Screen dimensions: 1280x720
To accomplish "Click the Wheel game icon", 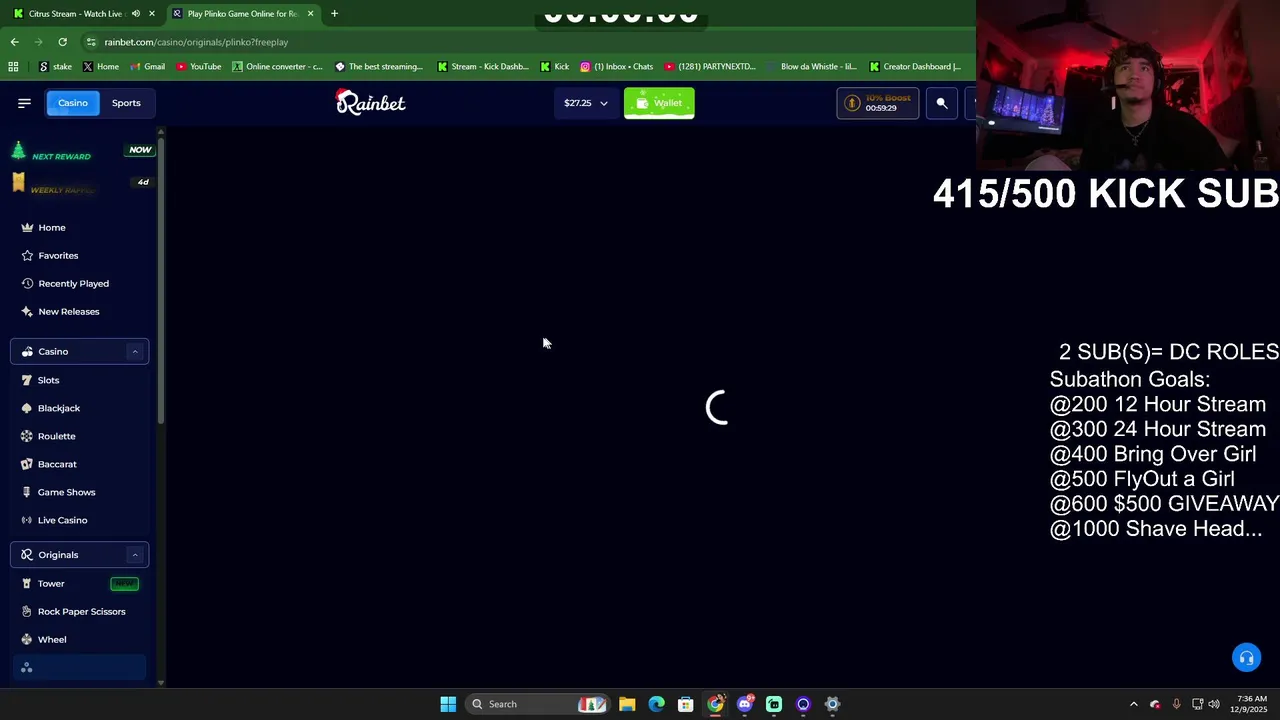I will (x=27, y=640).
